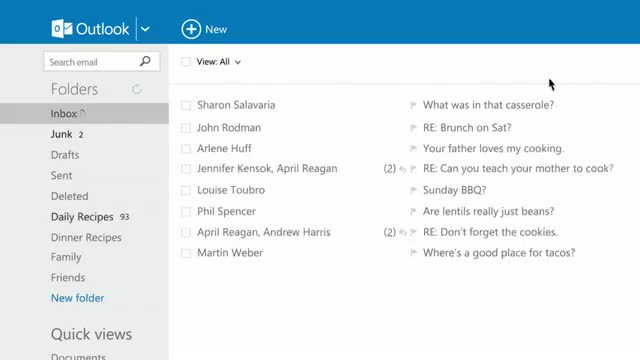The height and width of the screenshot is (360, 640).
Task: Tick the select-all checkbox beside View
Action: point(186,62)
